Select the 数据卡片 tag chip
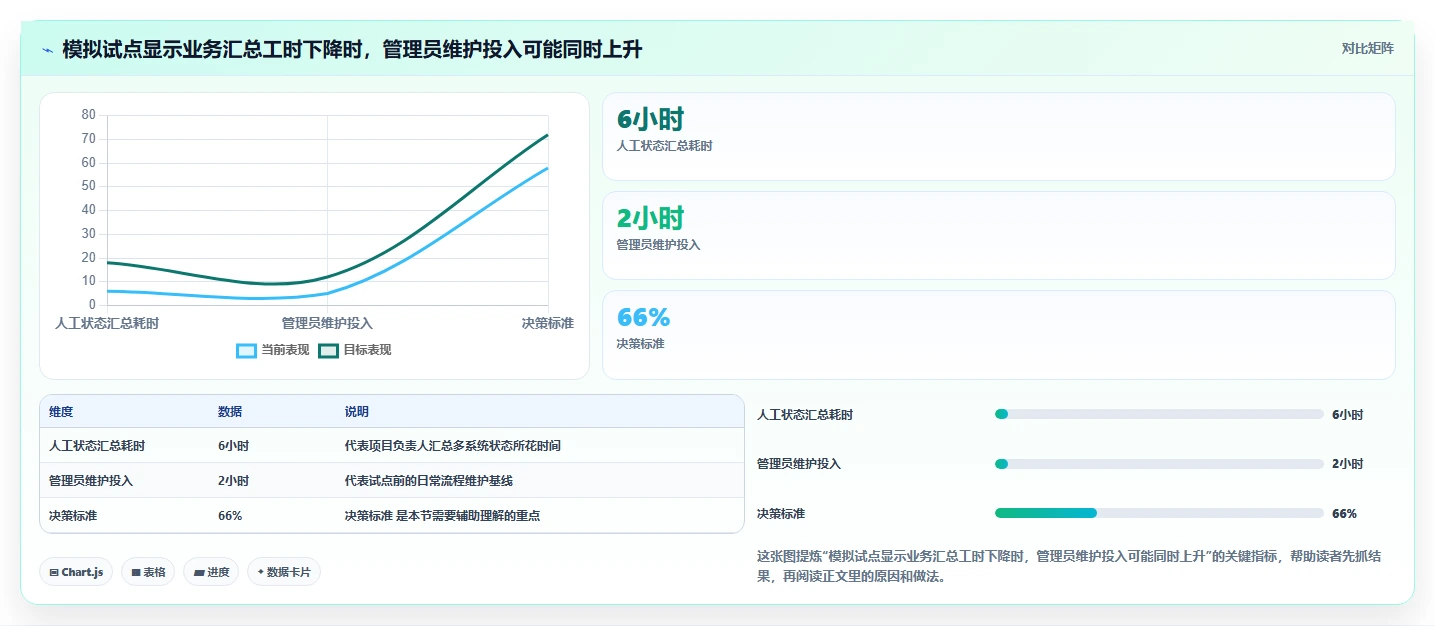Image resolution: width=1435 pixels, height=626 pixels. tap(284, 572)
